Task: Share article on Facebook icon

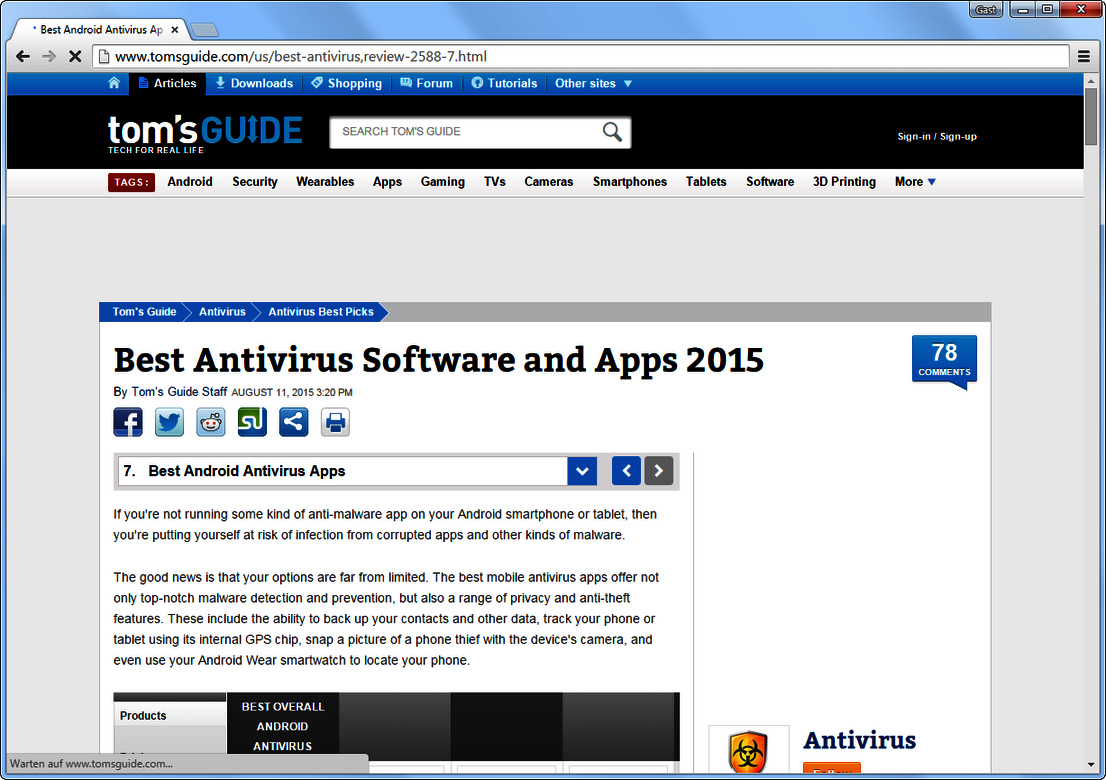Action: pyautogui.click(x=128, y=422)
